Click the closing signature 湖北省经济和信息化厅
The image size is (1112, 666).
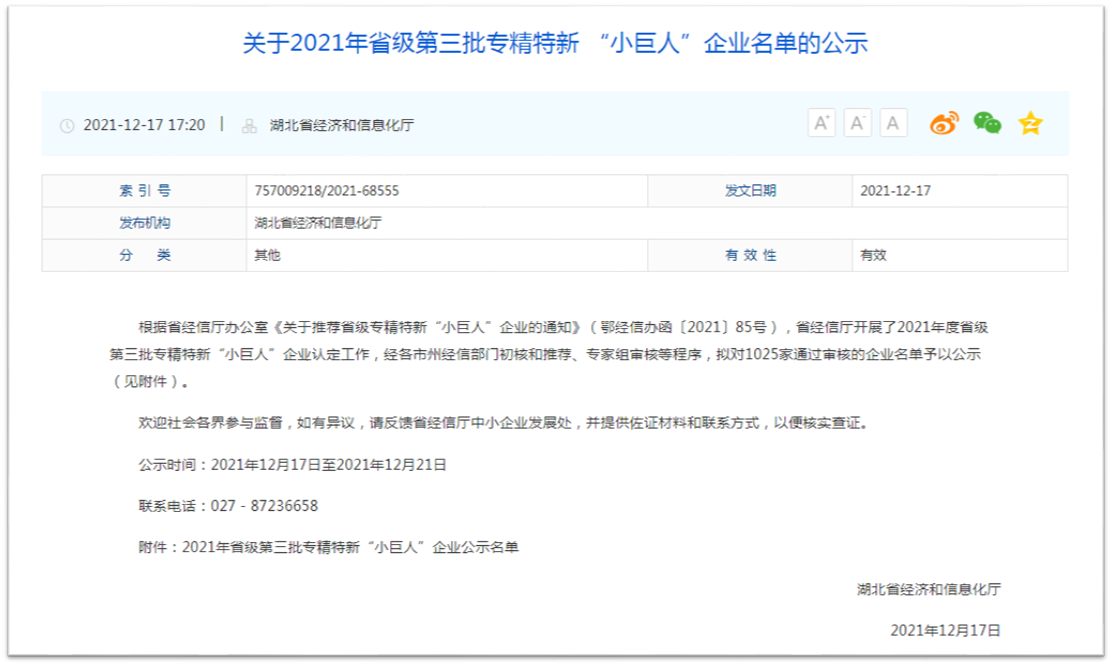point(929,589)
